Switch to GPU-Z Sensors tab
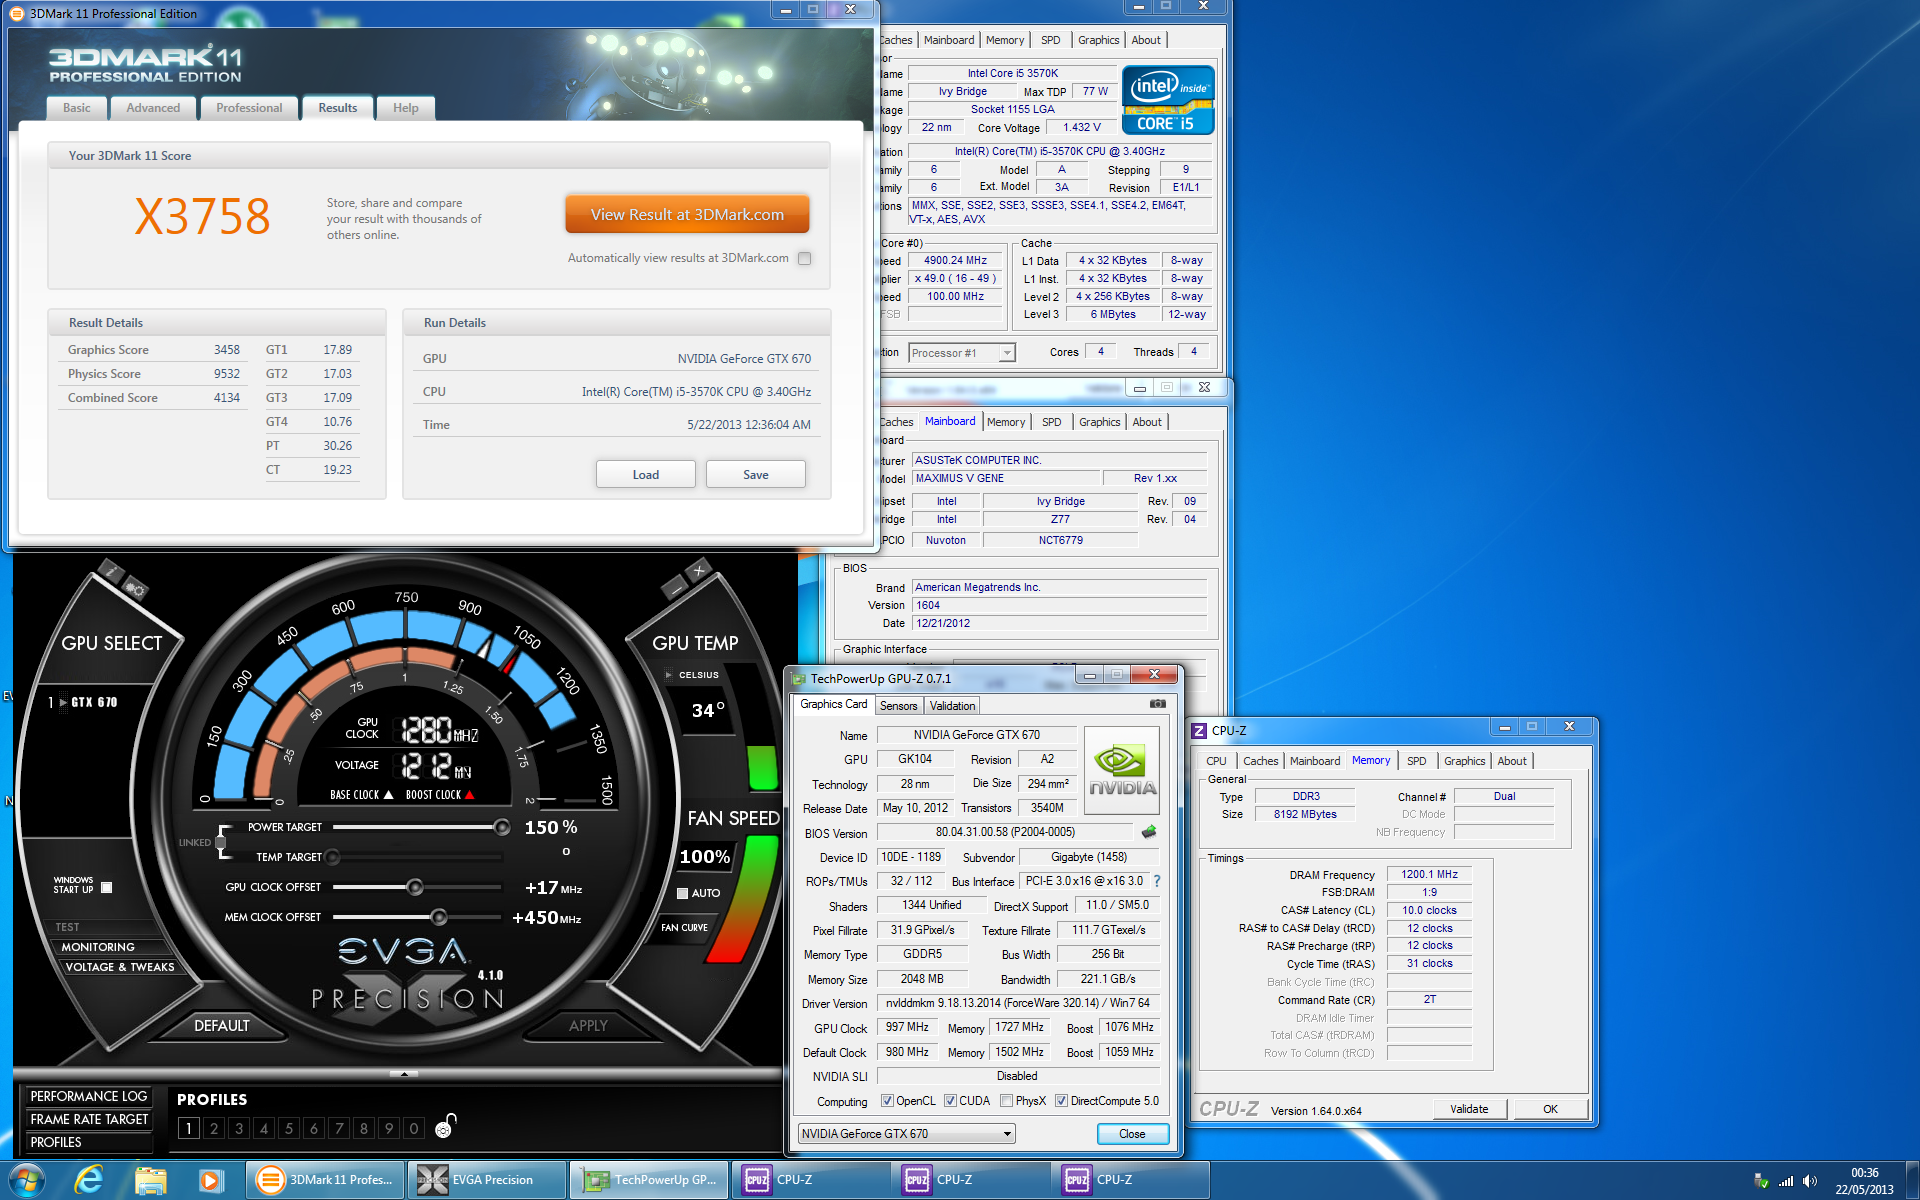 pos(898,706)
